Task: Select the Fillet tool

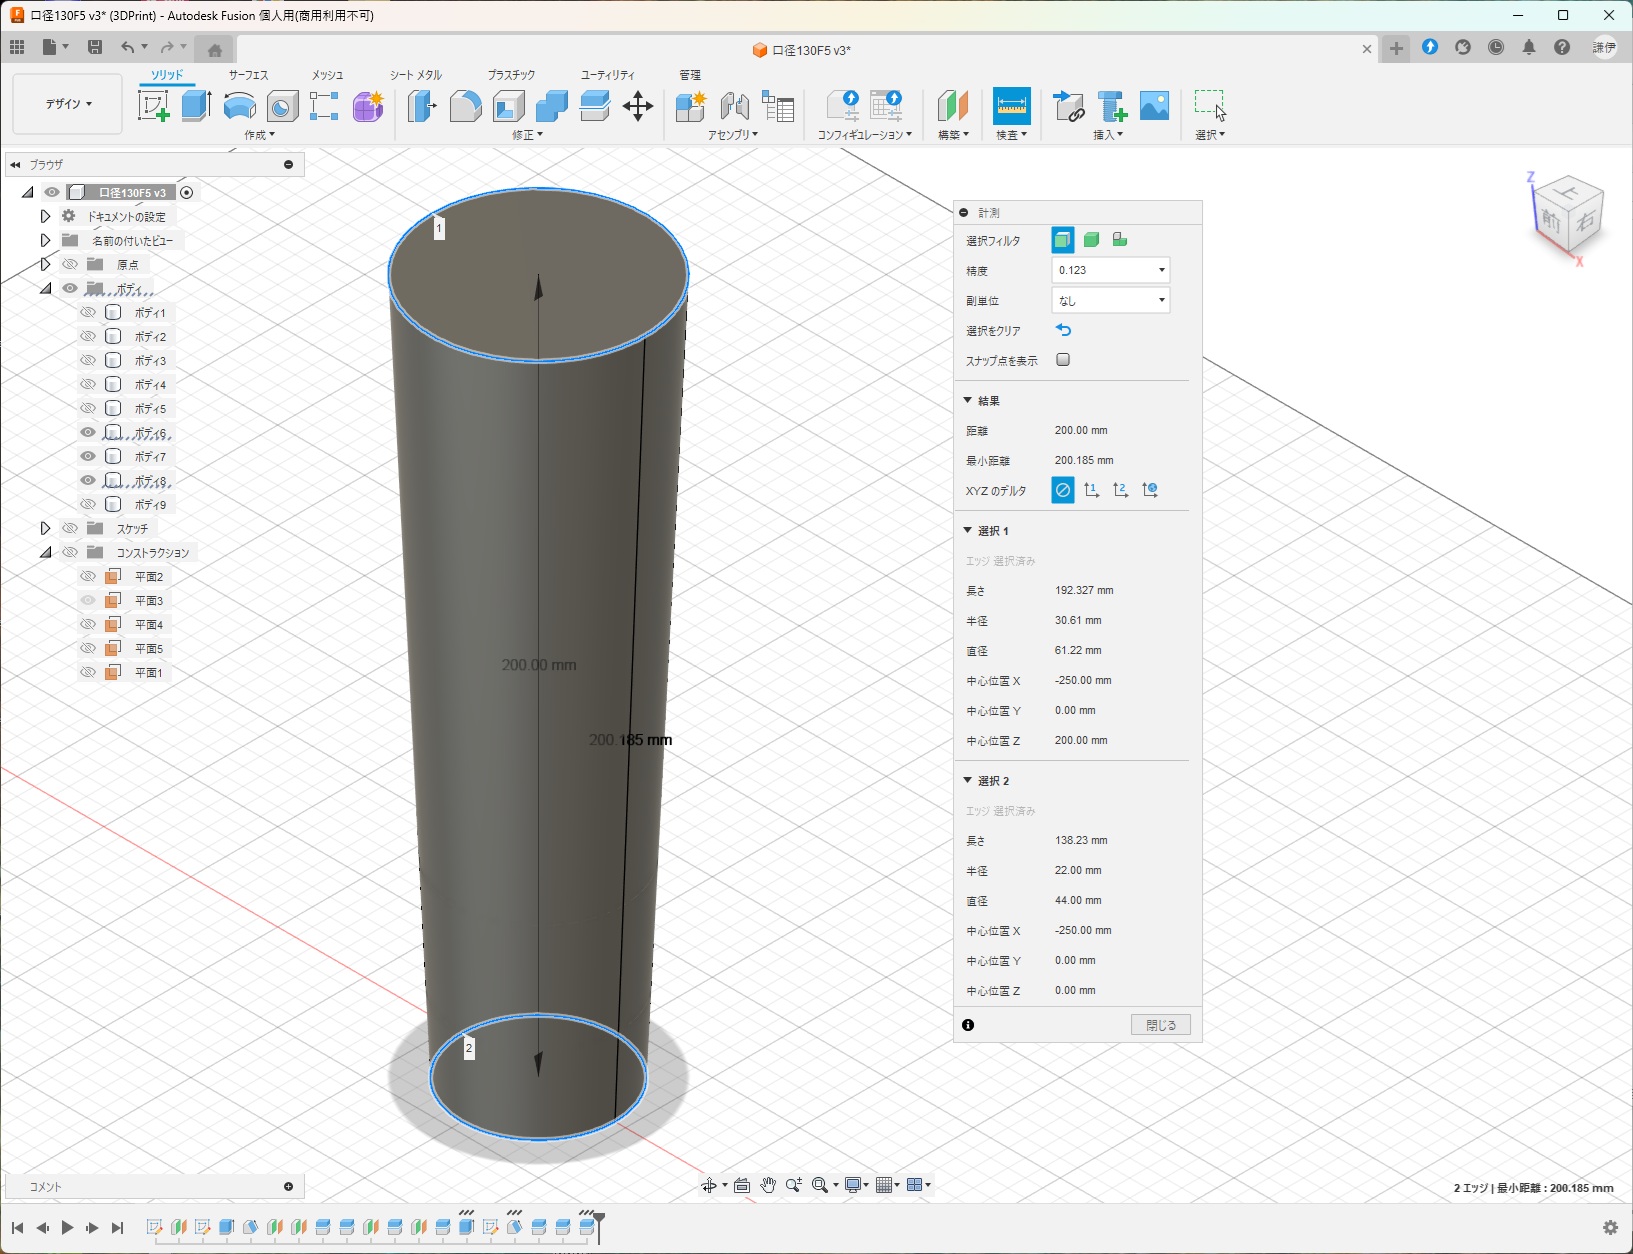Action: pos(465,105)
